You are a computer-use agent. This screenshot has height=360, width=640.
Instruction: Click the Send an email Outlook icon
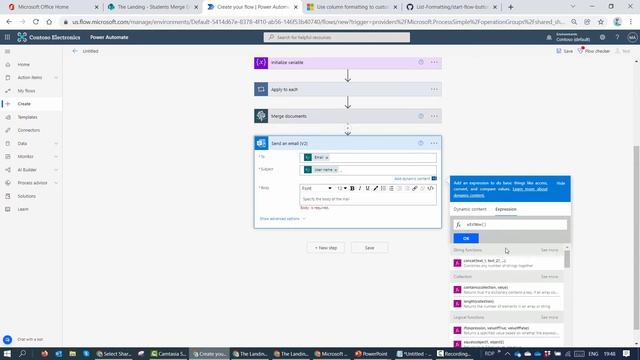261,143
